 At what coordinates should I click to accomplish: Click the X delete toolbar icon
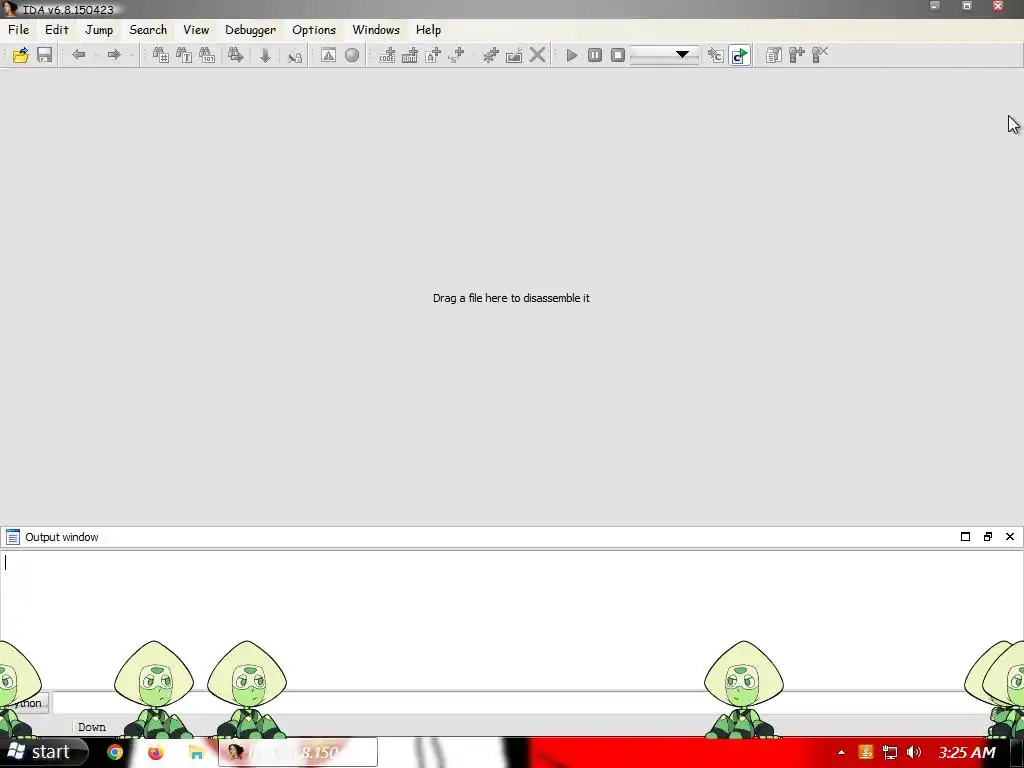point(537,55)
